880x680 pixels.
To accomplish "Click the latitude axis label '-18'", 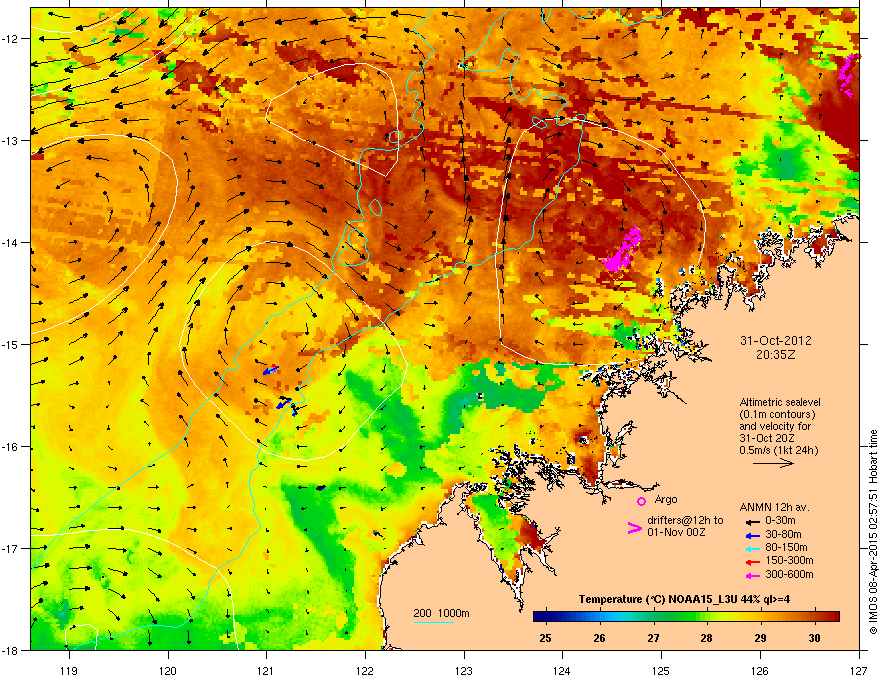I will [x=8, y=650].
